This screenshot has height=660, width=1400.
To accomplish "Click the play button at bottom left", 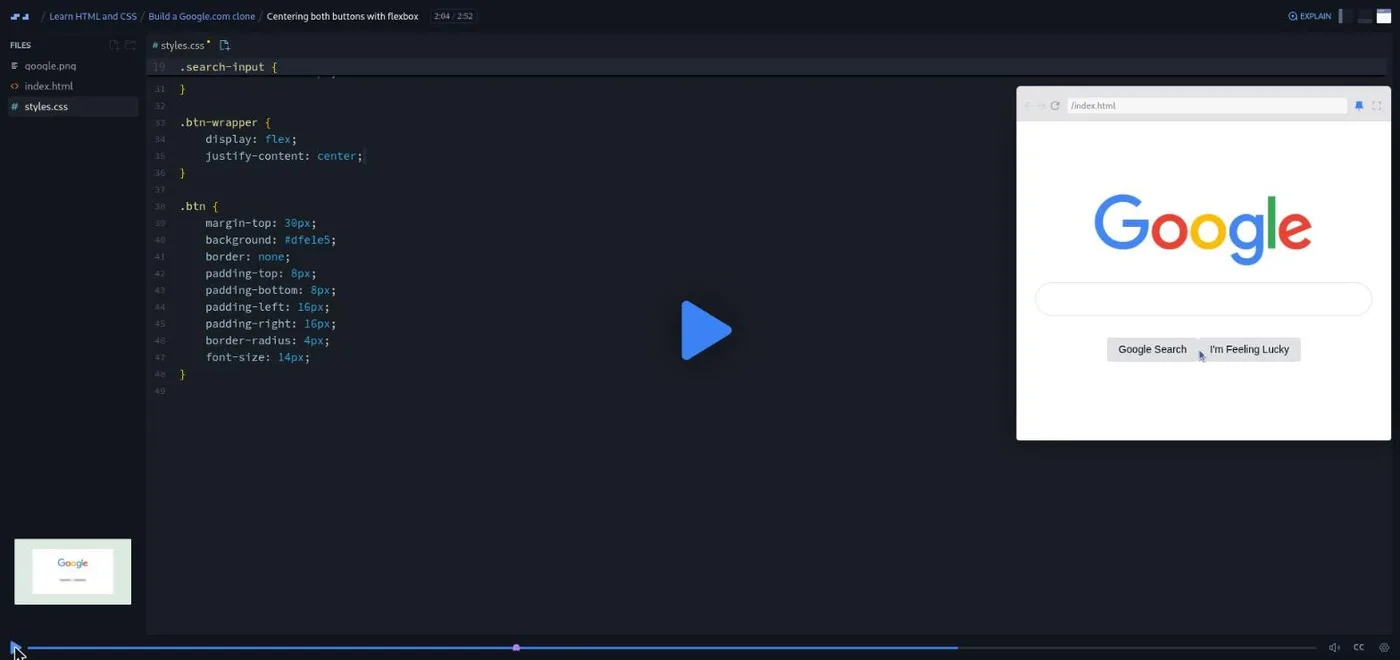I will pyautogui.click(x=15, y=647).
